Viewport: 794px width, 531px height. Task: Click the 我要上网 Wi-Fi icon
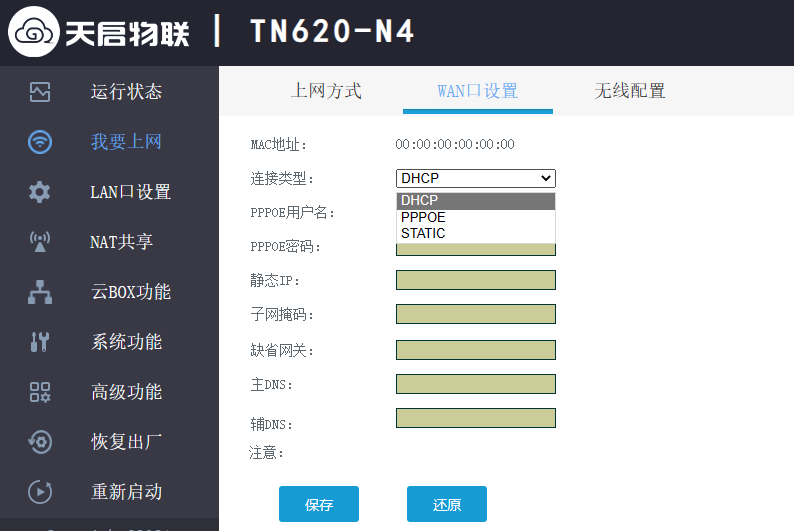click(39, 142)
